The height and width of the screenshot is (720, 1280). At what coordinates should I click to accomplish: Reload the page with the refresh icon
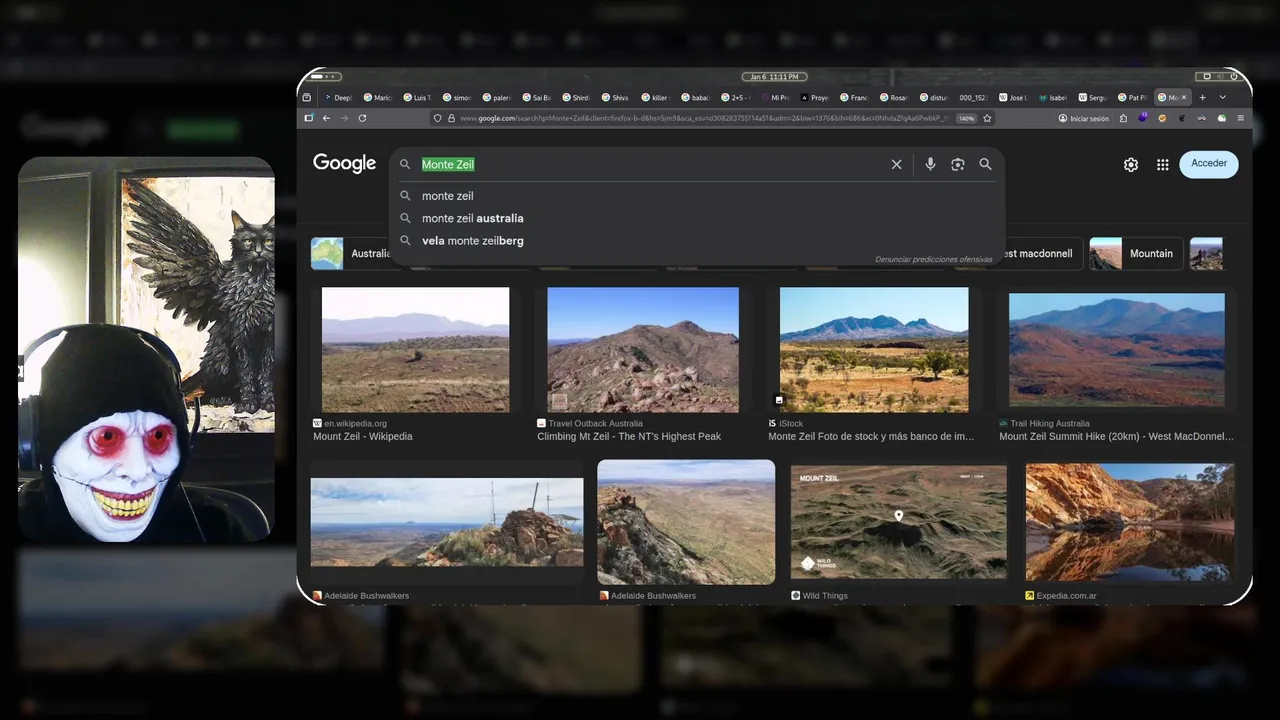pos(362,118)
